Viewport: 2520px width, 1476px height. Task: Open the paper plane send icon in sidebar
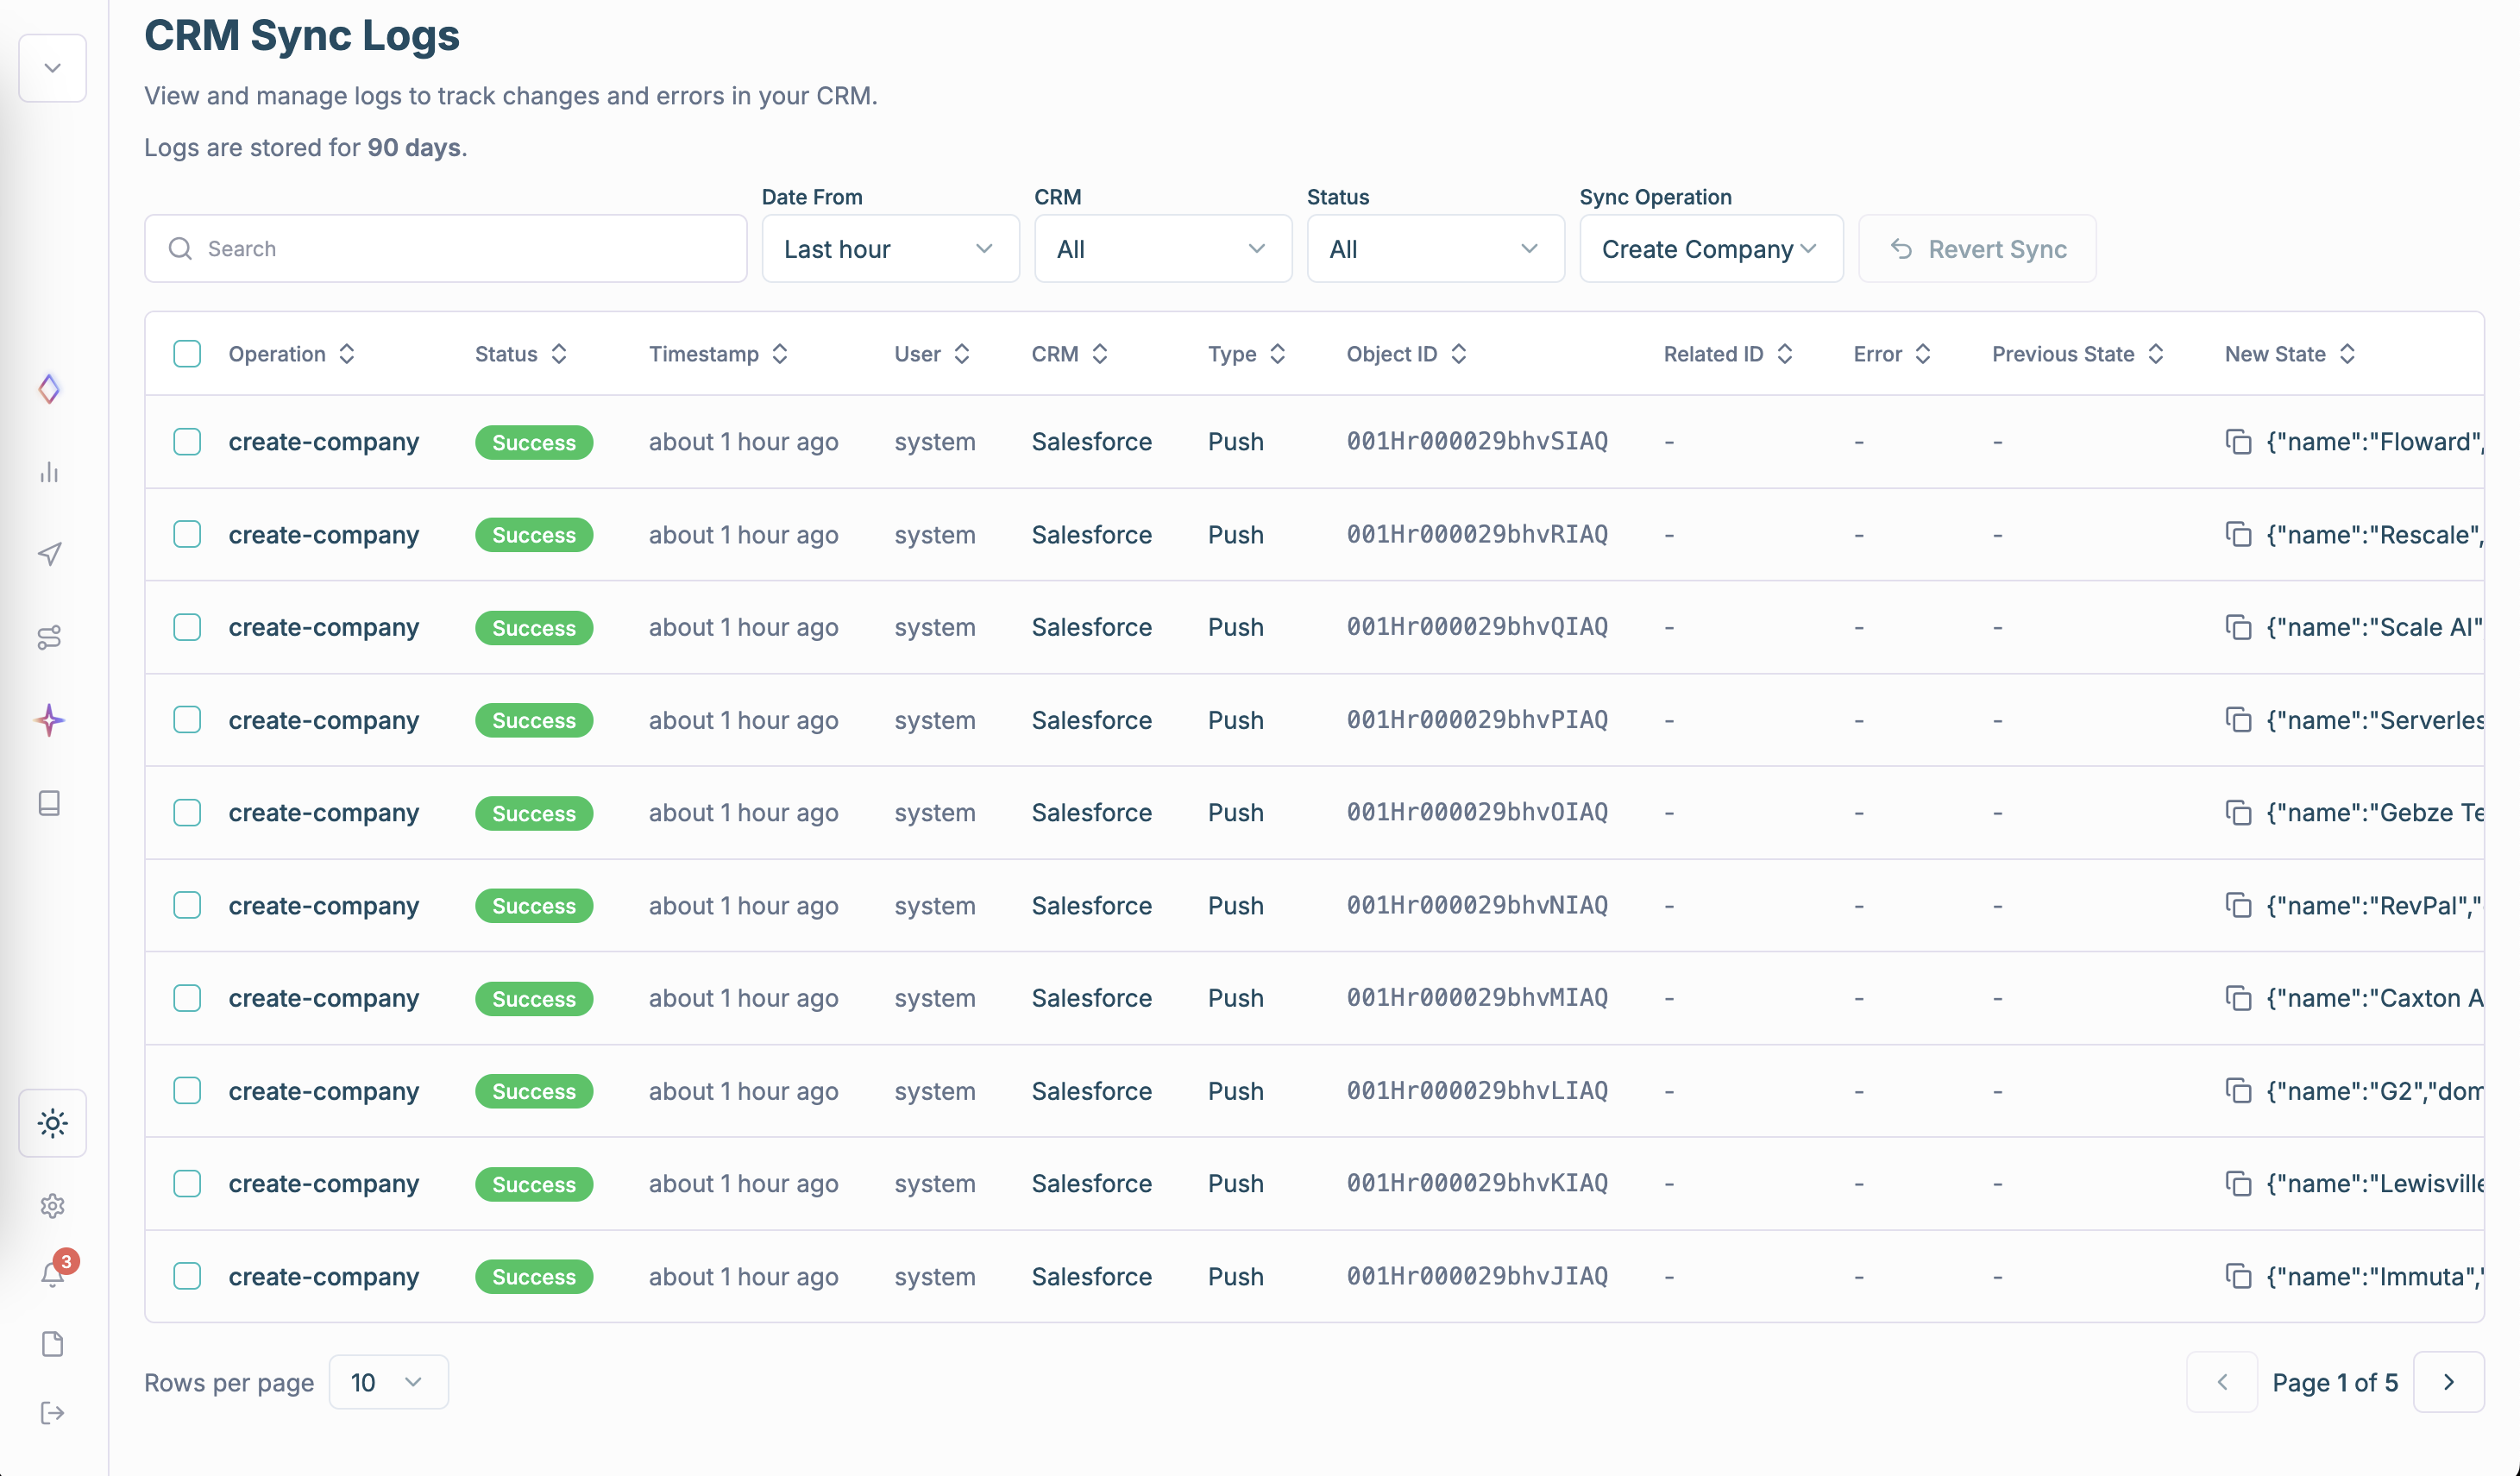pyautogui.click(x=50, y=554)
